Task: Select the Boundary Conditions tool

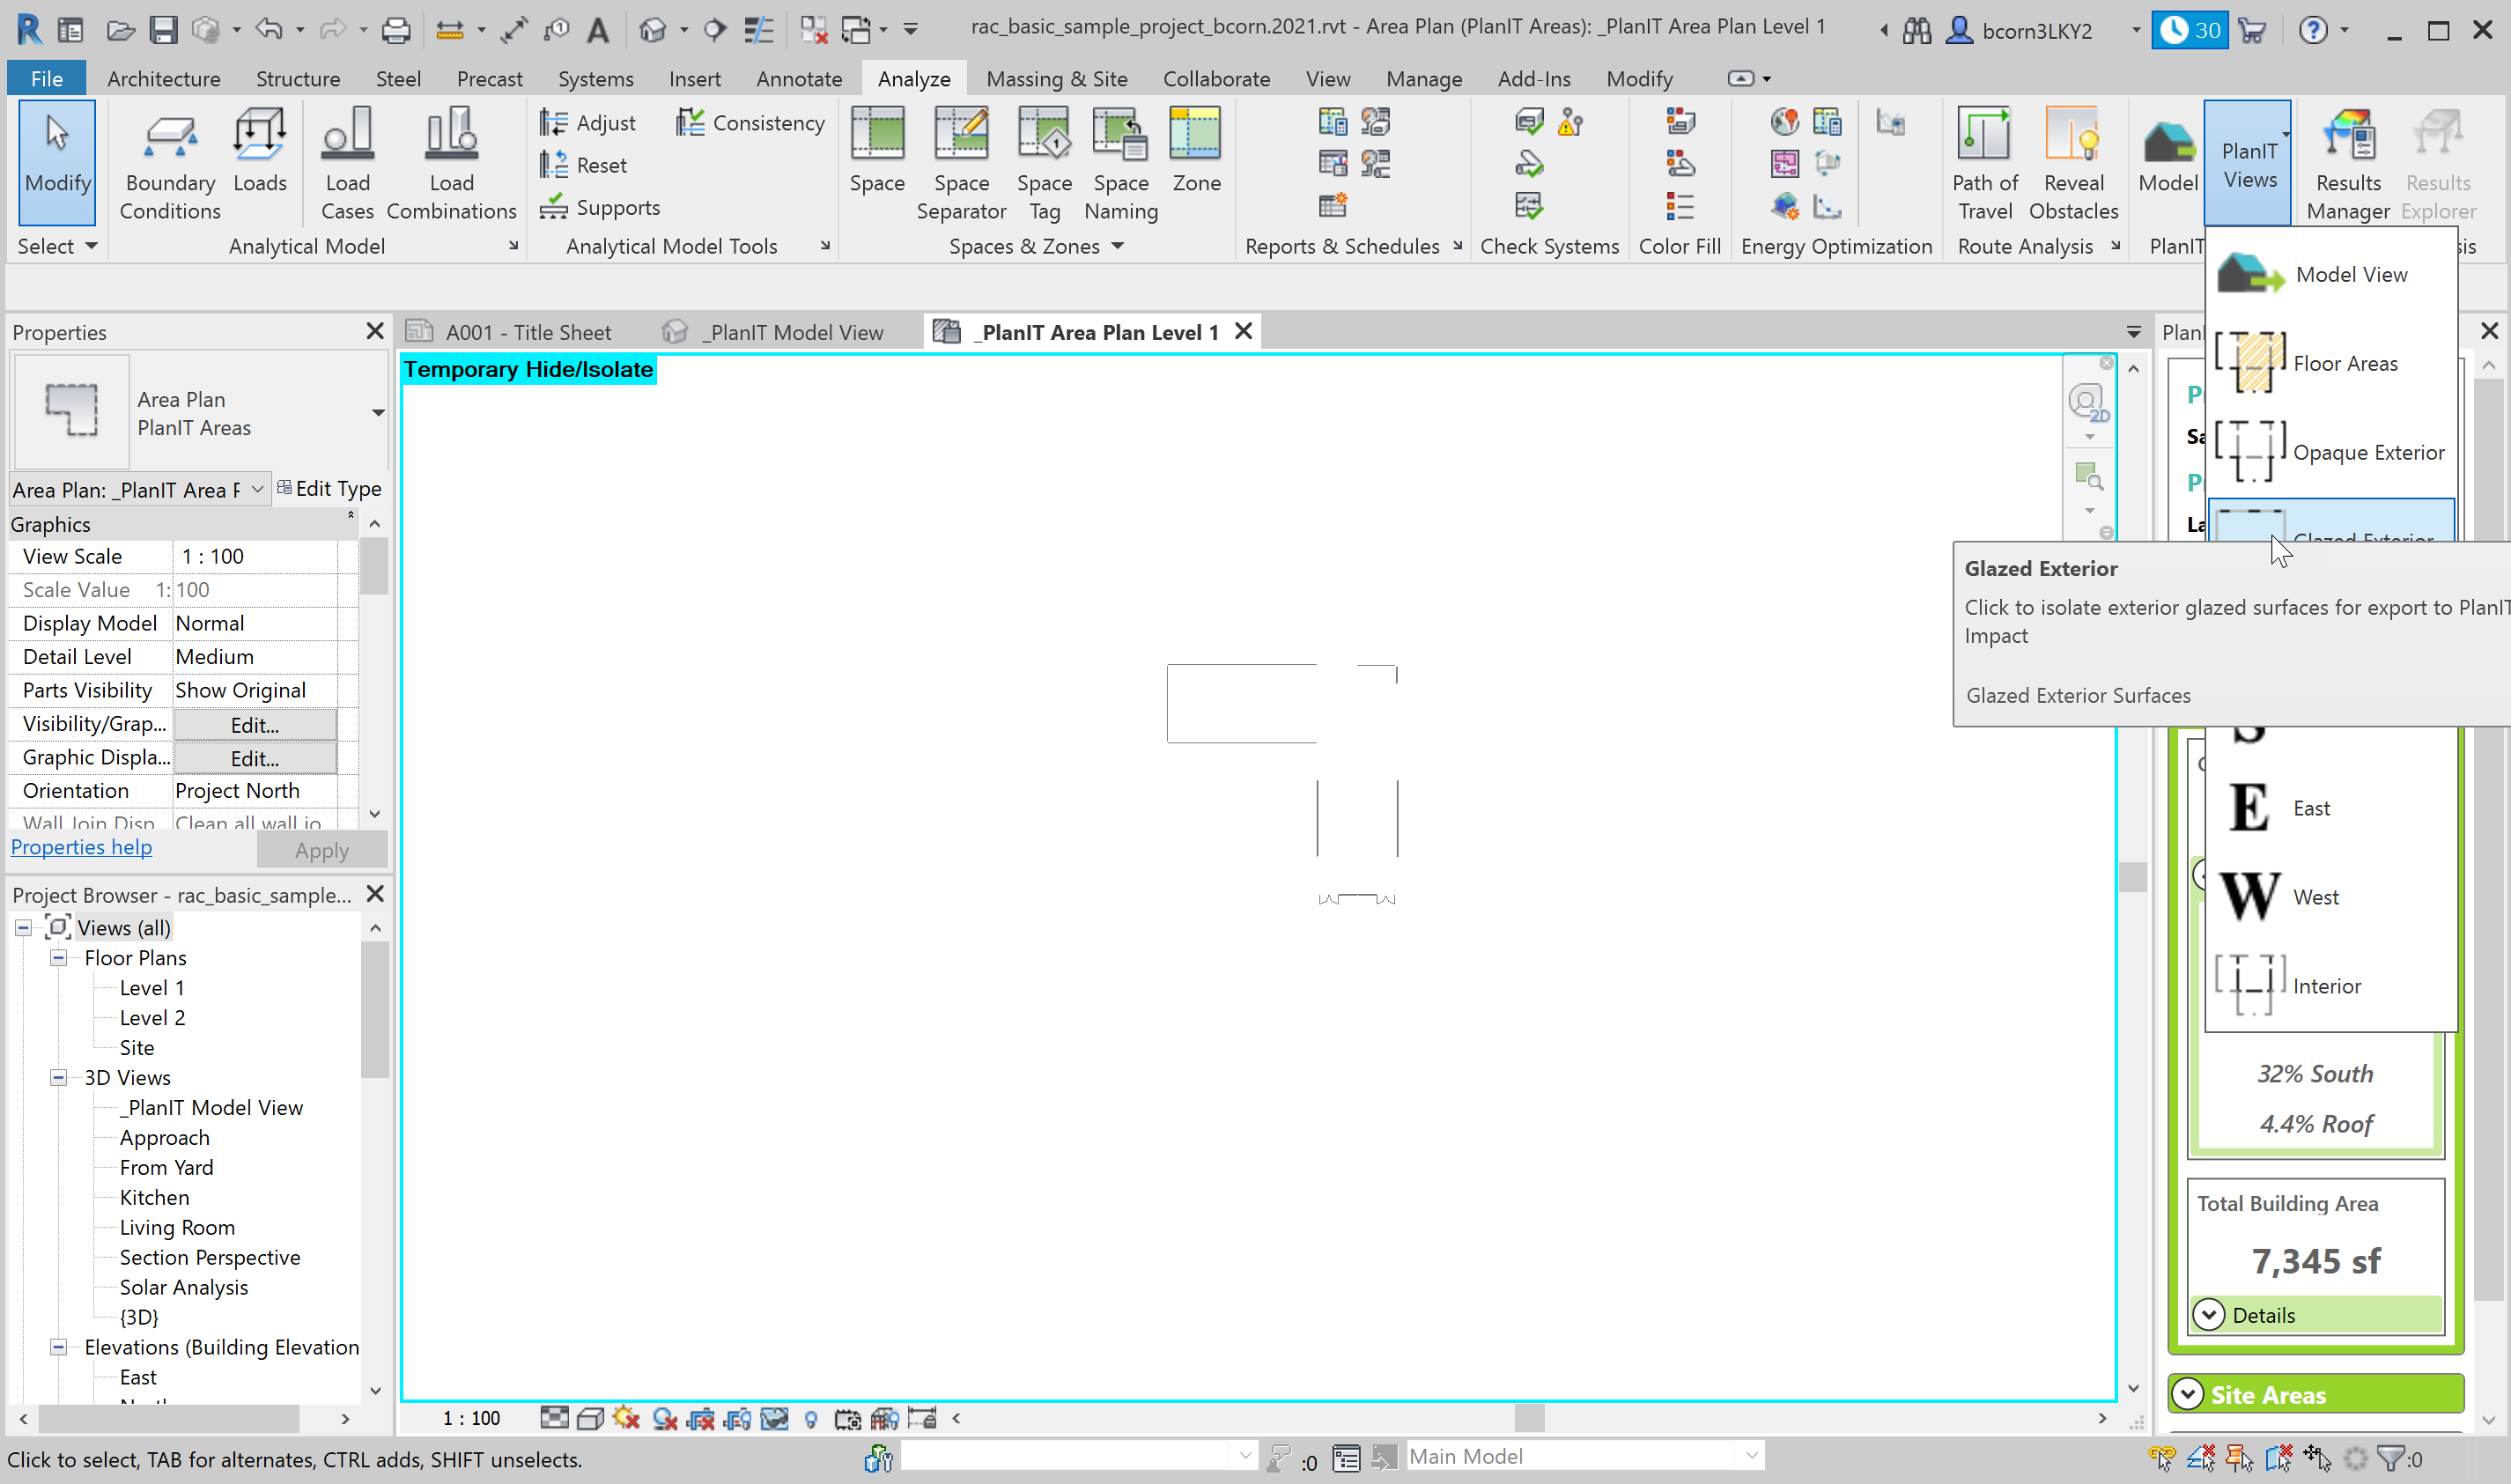Action: coord(169,136)
